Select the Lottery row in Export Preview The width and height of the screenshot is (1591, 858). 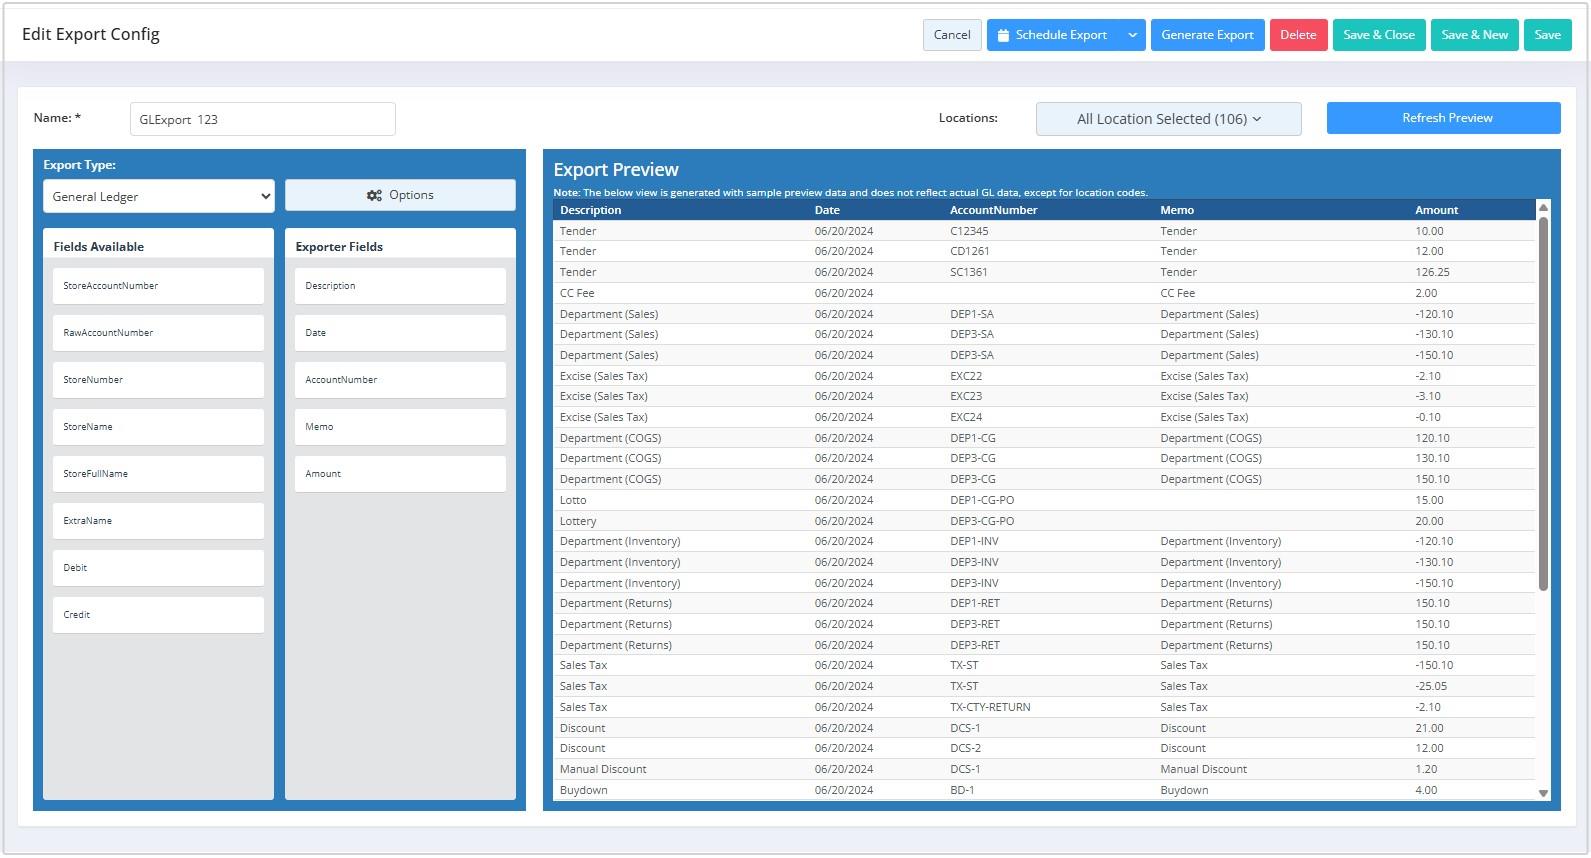pos(578,521)
